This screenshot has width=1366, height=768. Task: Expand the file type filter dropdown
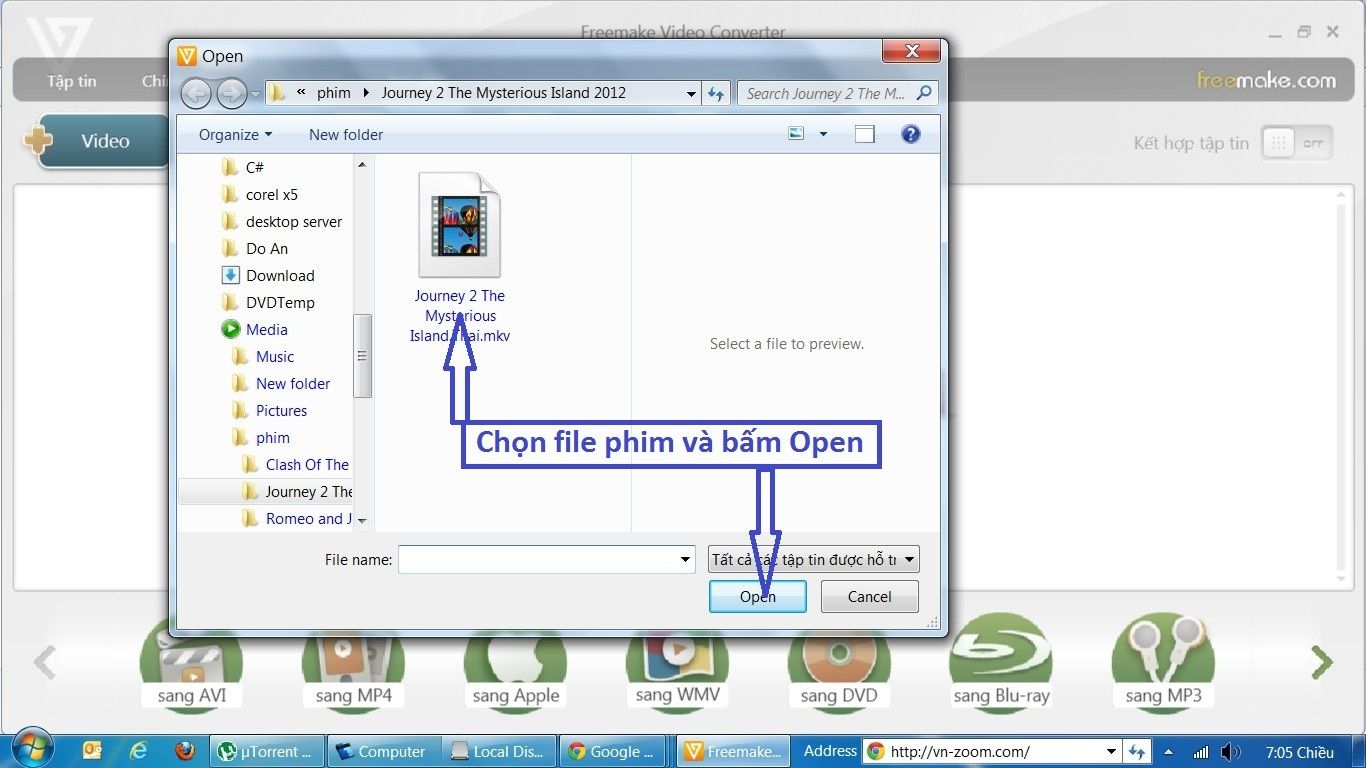point(813,560)
